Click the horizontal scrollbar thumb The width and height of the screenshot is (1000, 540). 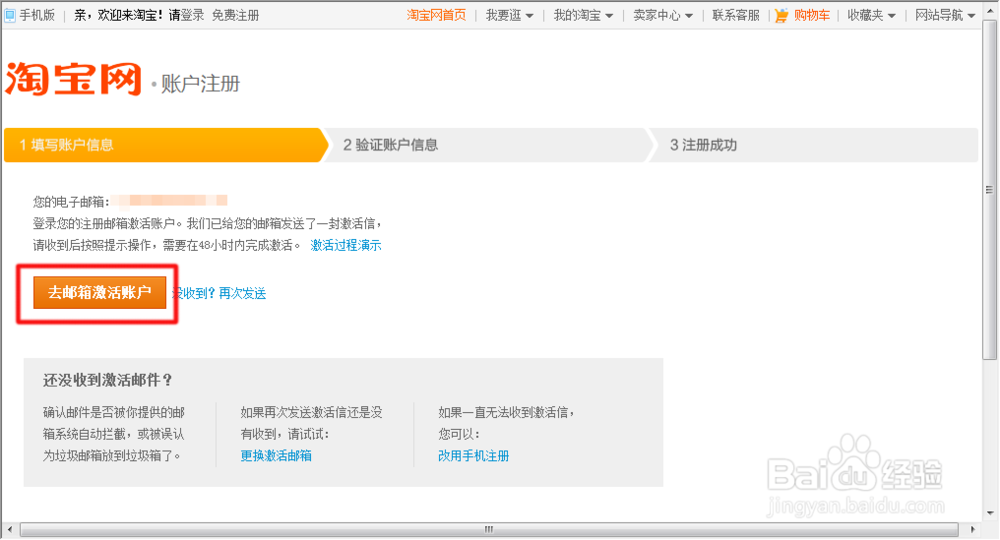489,530
